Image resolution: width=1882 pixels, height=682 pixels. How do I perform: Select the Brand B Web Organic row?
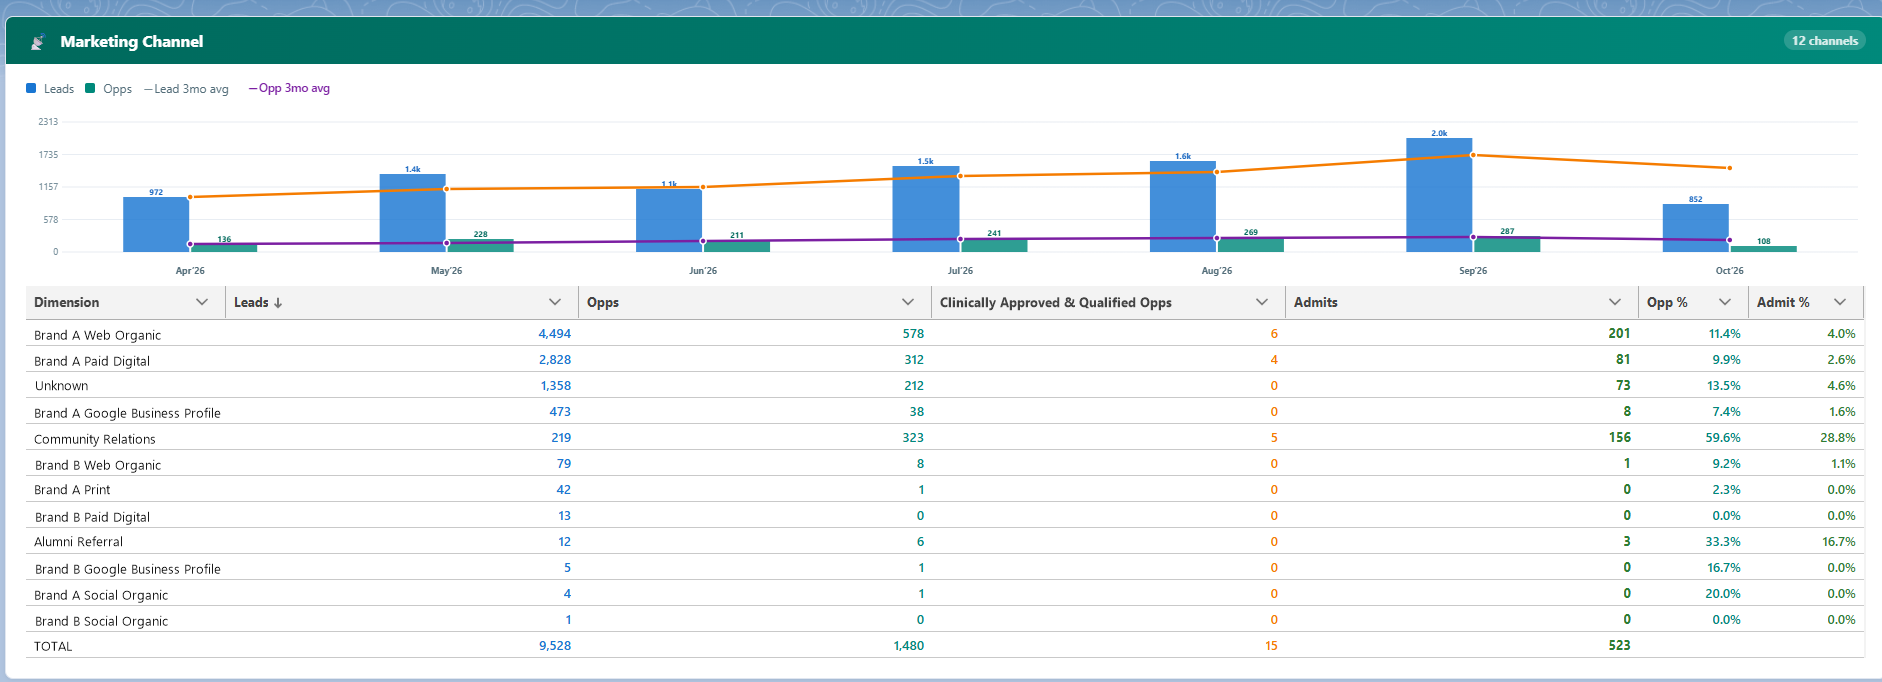click(945, 464)
